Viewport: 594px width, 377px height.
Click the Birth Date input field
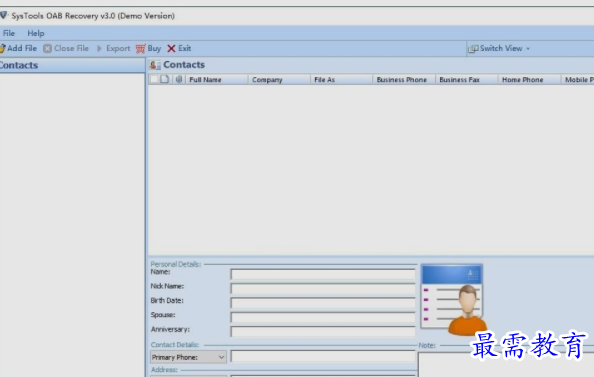(x=323, y=303)
